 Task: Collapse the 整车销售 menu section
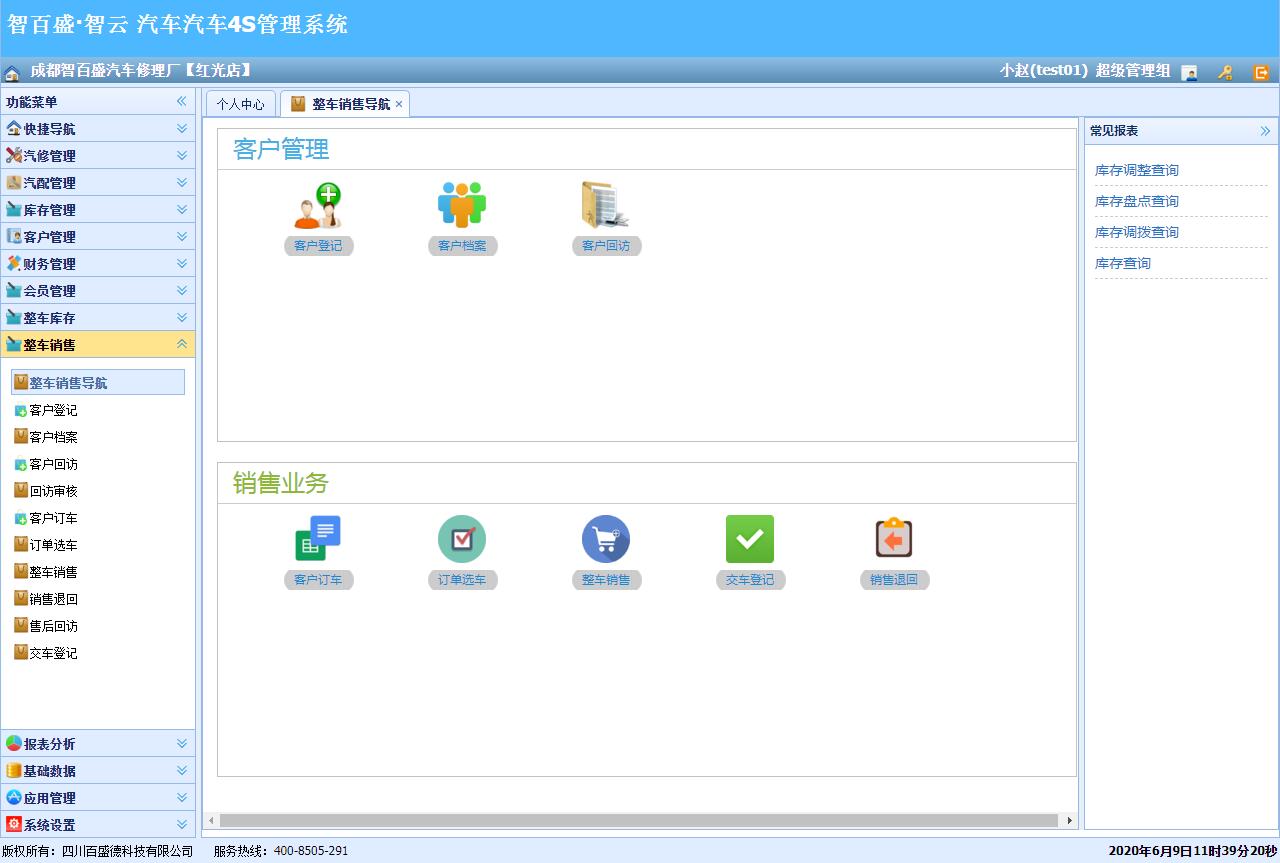coord(182,344)
